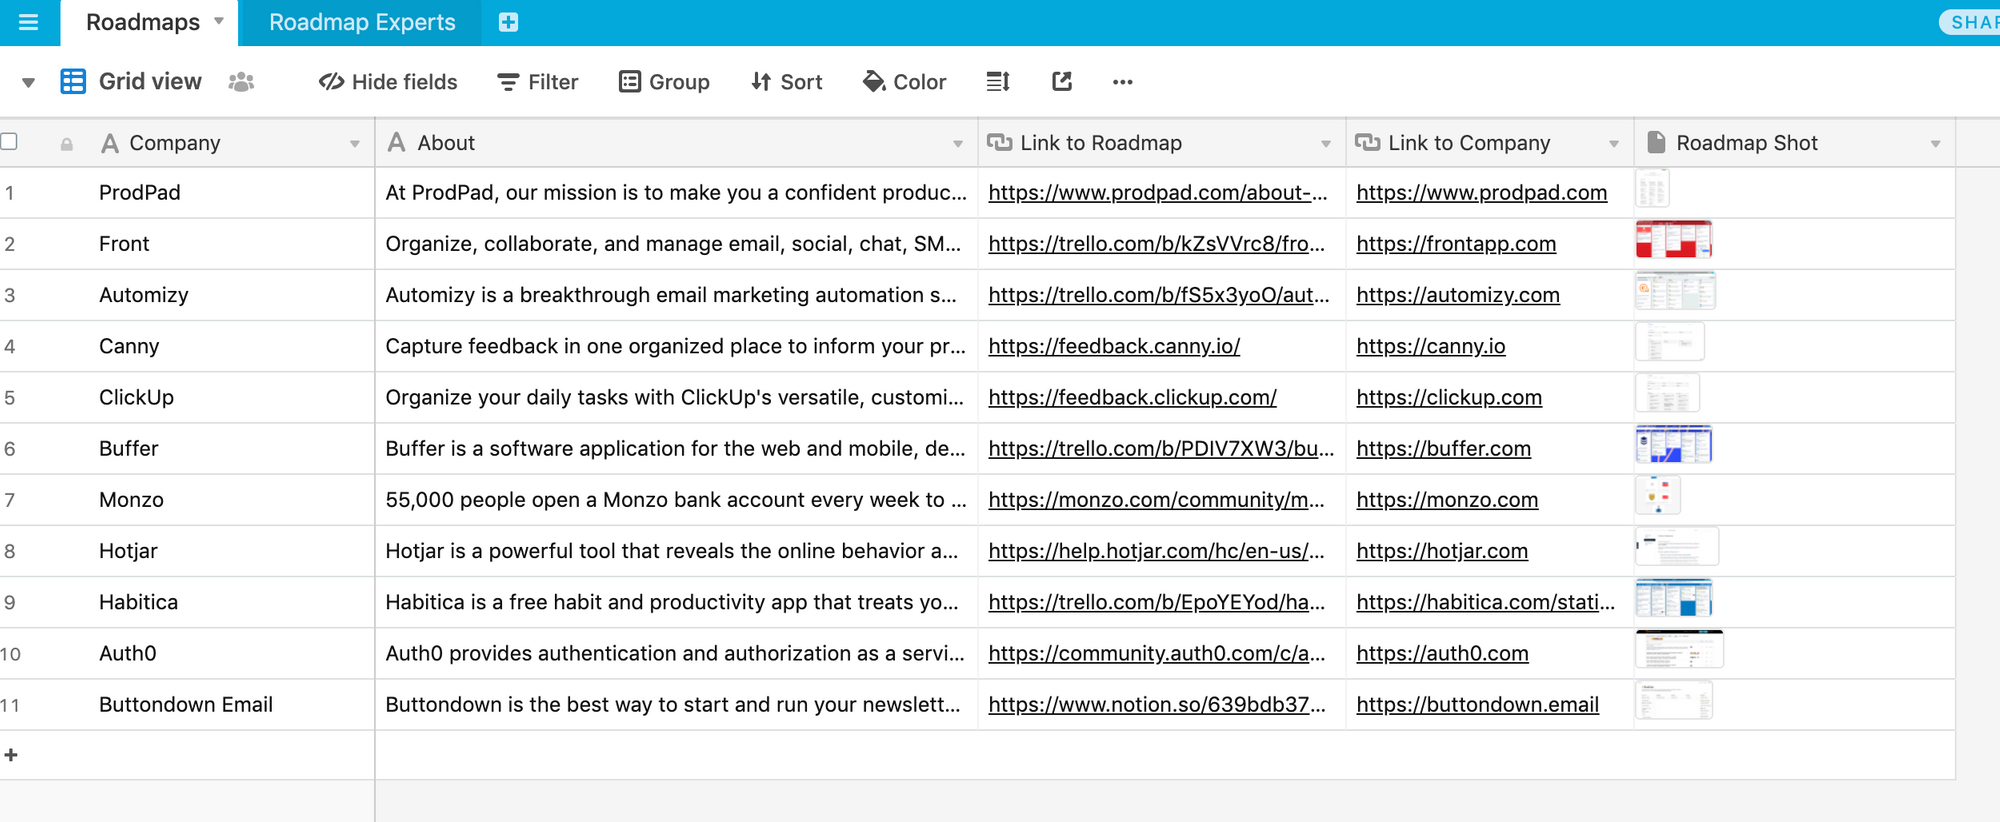Viewport: 2000px width, 822px height.
Task: Open Buttondown's notion.so roadmap link
Action: [1156, 704]
